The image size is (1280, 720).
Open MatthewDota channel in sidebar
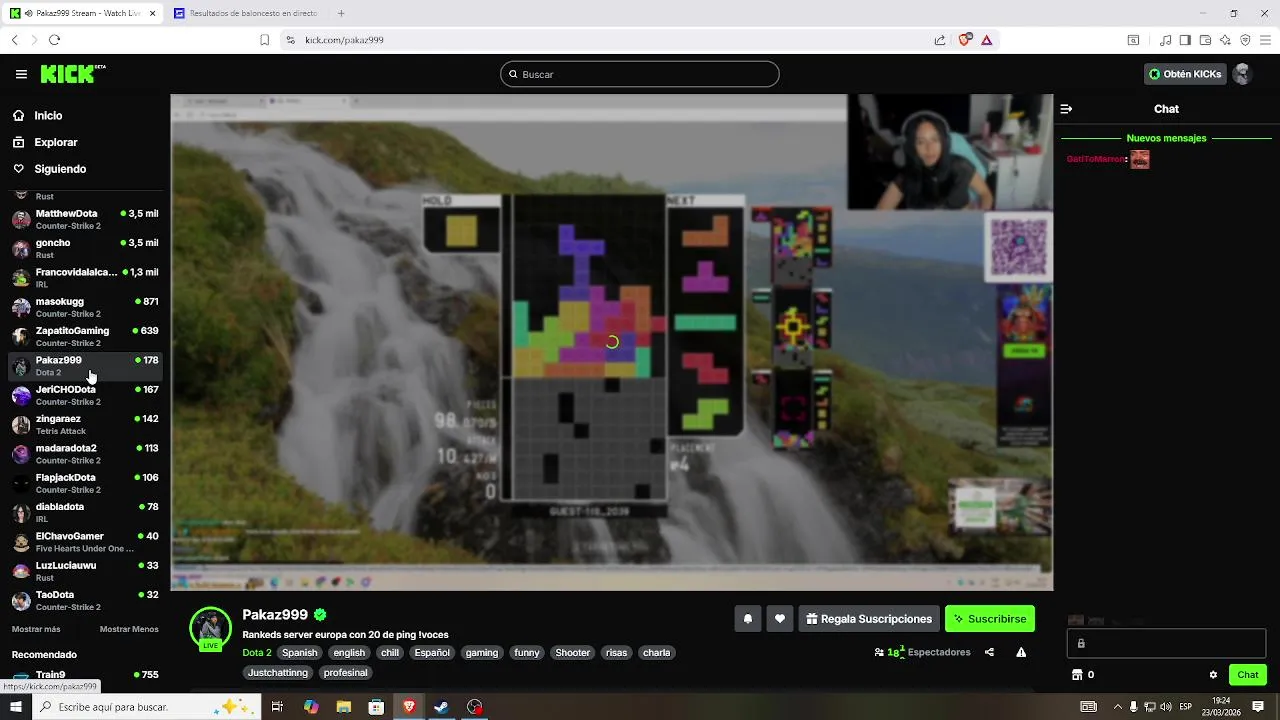[84, 219]
